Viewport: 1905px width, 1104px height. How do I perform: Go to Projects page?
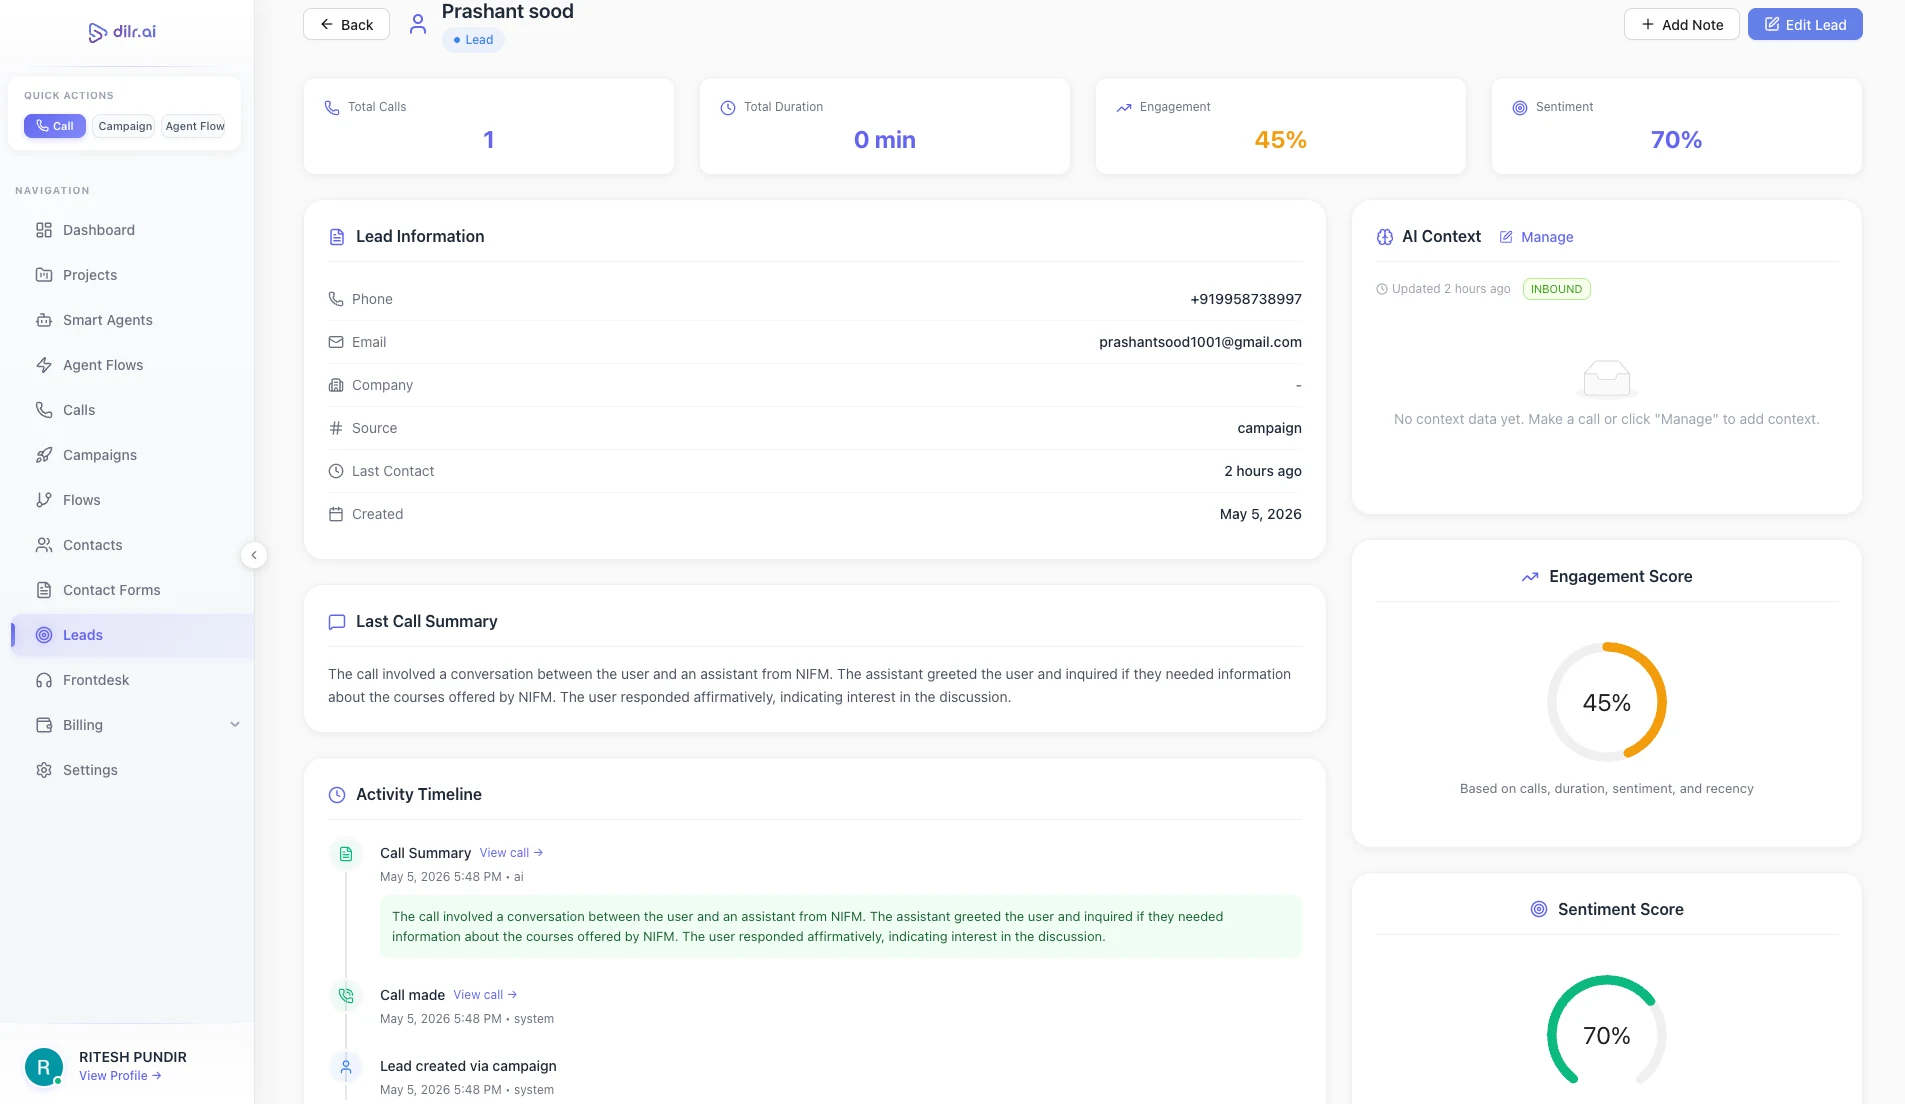90,275
